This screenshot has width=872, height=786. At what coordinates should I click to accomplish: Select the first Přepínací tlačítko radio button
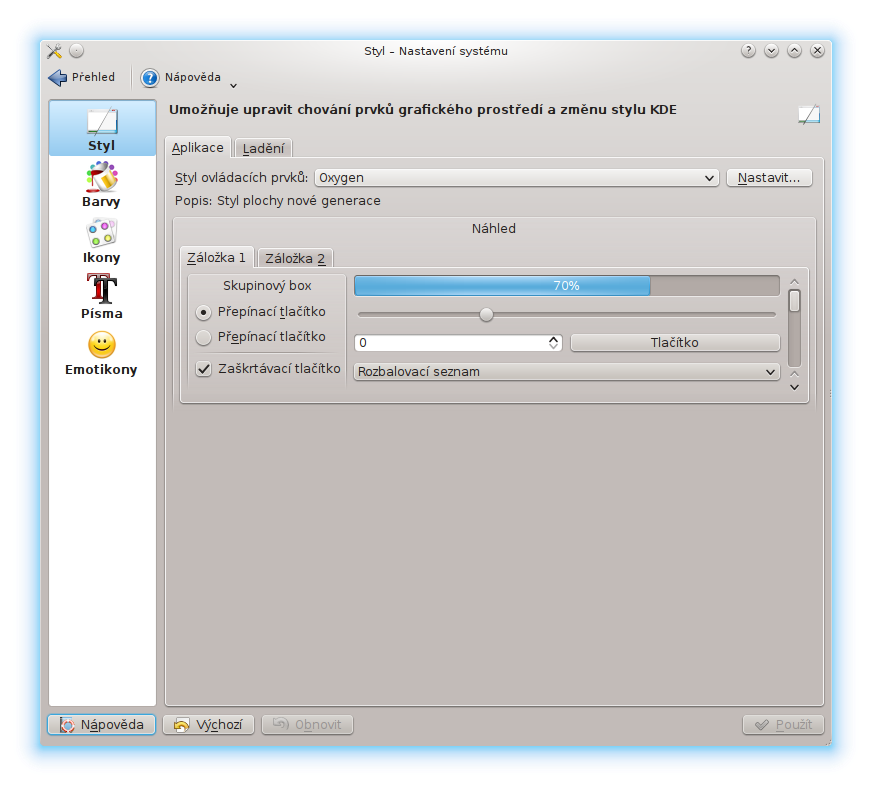click(204, 313)
